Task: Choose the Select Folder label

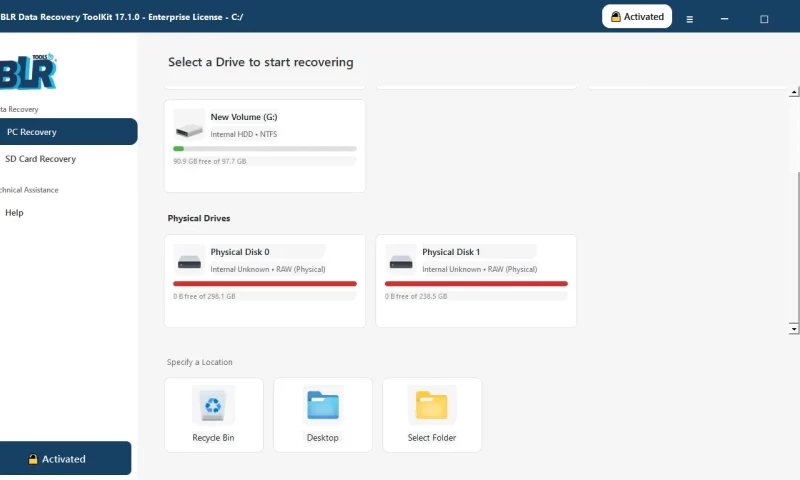Action: (432, 438)
